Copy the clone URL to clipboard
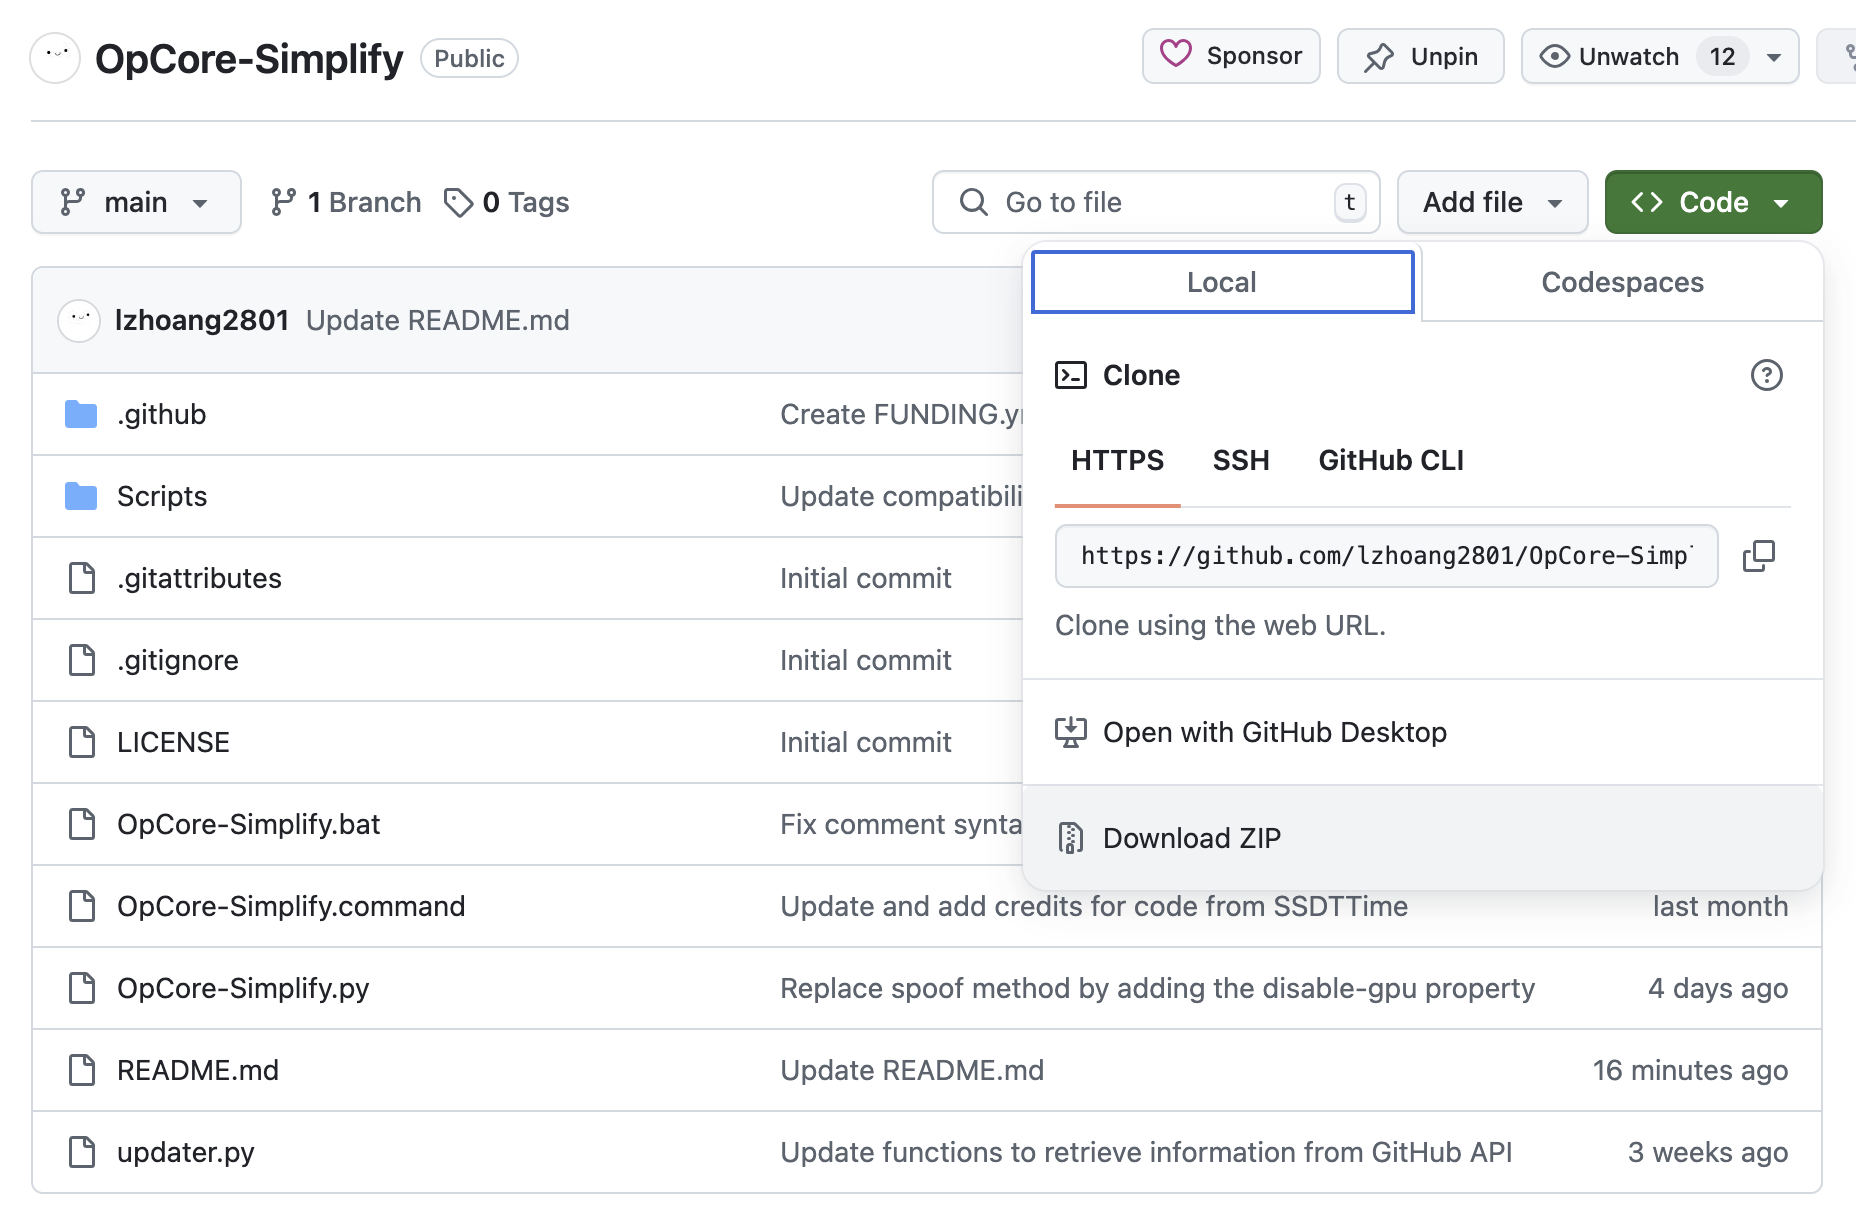Screen dimensions: 1856x1224 click(1758, 556)
